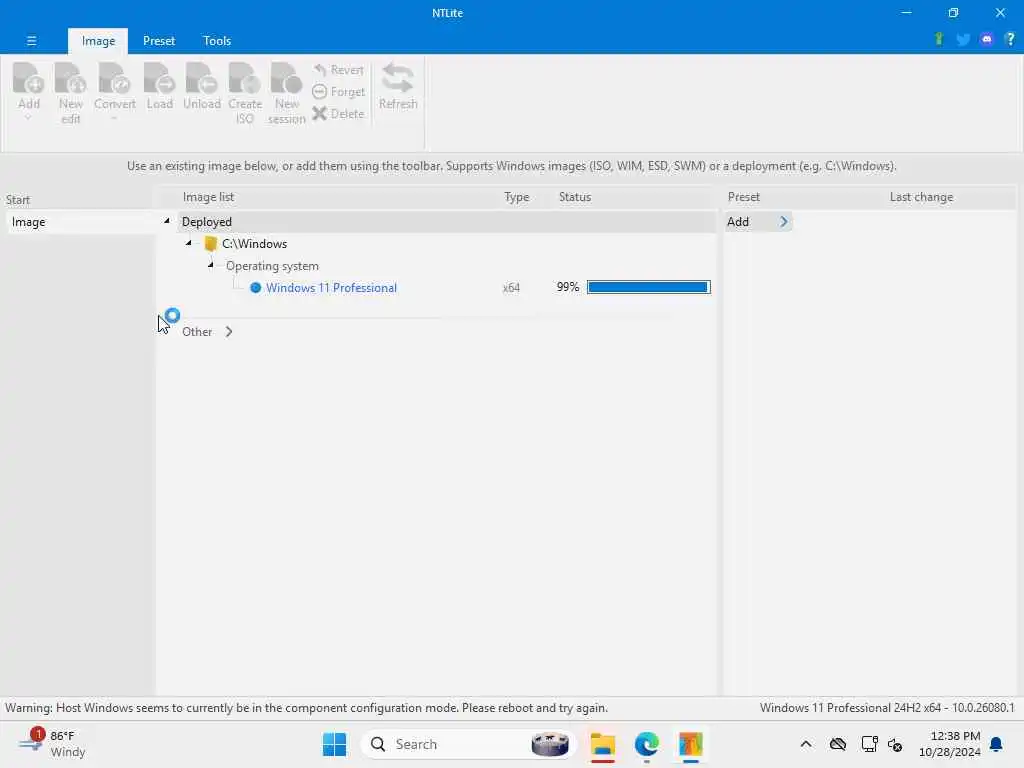Expand the Other section chevron
Viewport: 1024px width, 768px height.
(x=229, y=332)
